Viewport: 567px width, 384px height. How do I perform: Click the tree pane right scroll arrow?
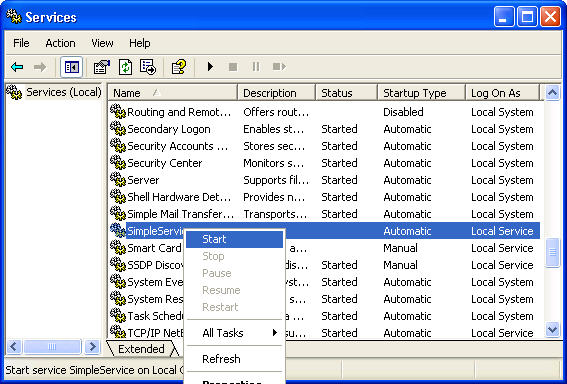click(92, 347)
